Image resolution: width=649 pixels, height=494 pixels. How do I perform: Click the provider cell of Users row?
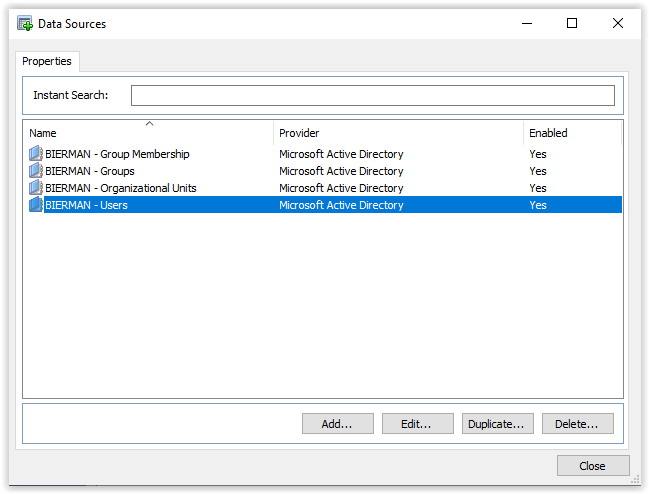[341, 205]
